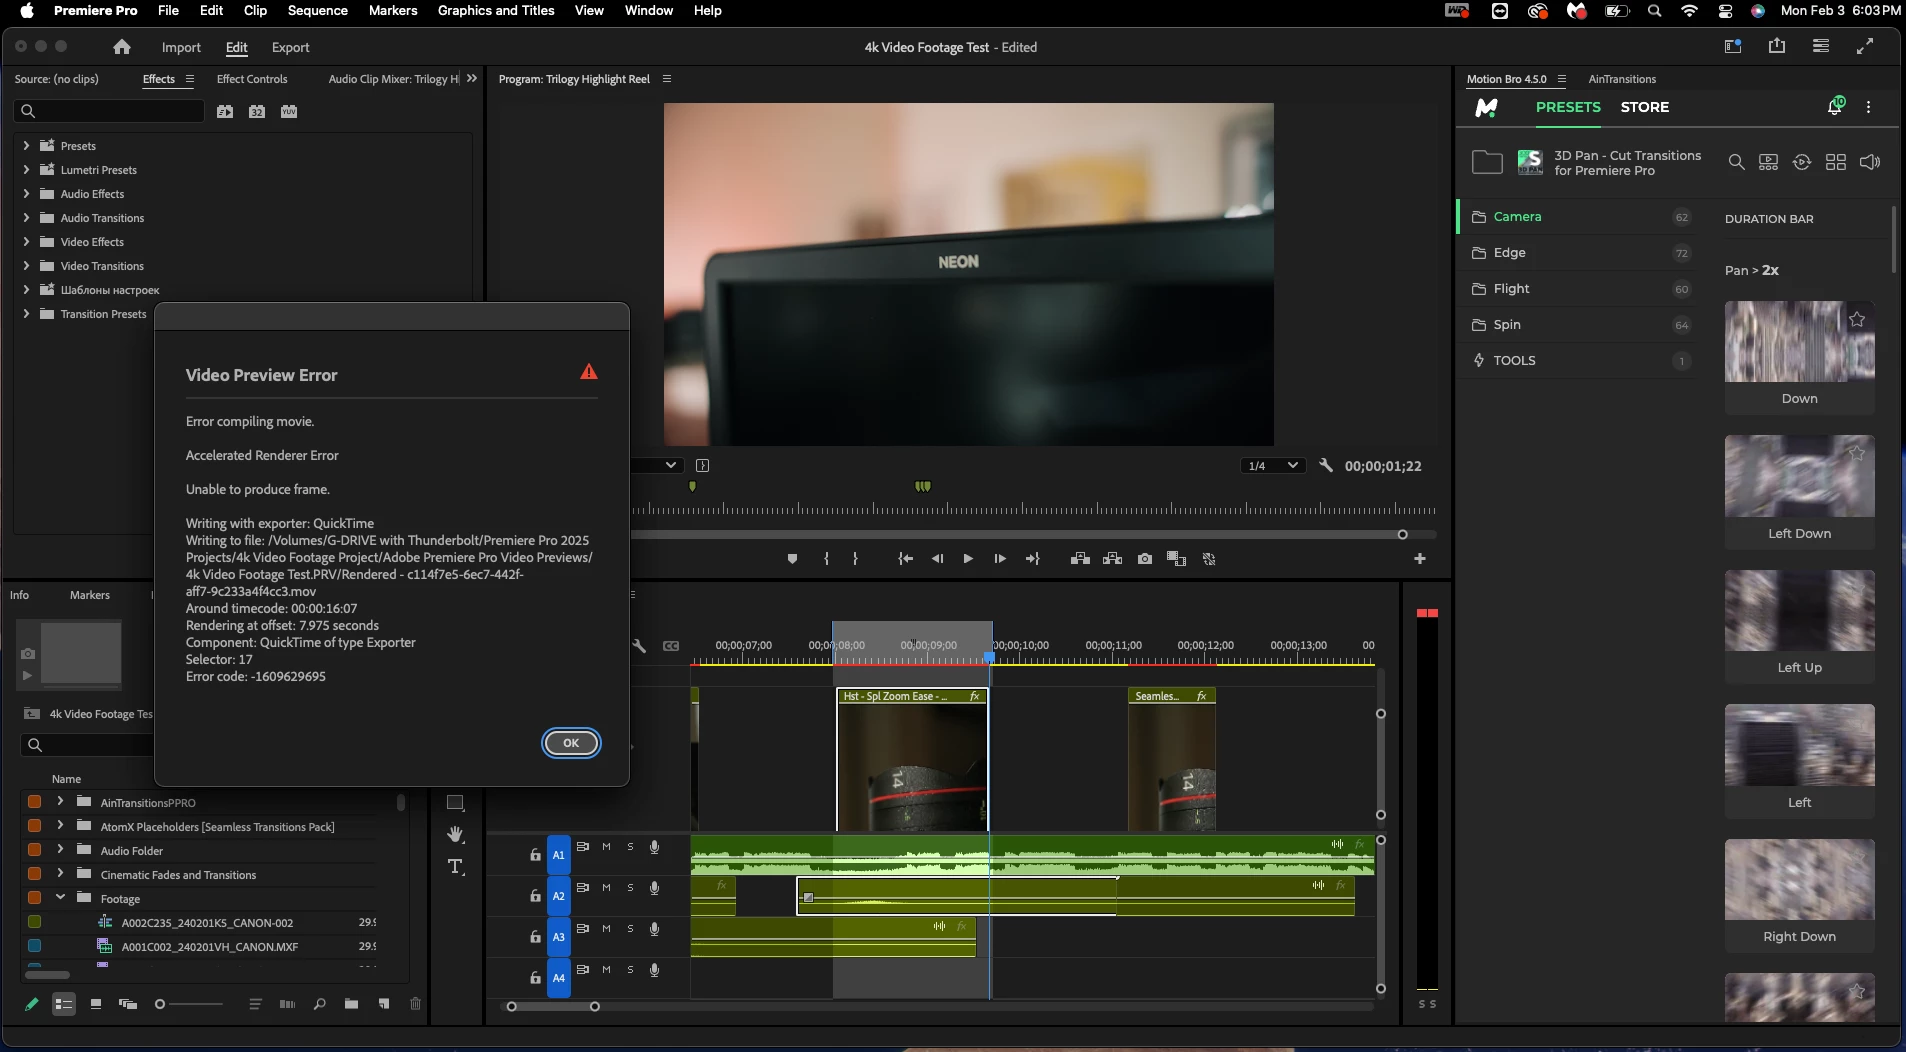Export a frame with the camera icon

pyautogui.click(x=1145, y=559)
